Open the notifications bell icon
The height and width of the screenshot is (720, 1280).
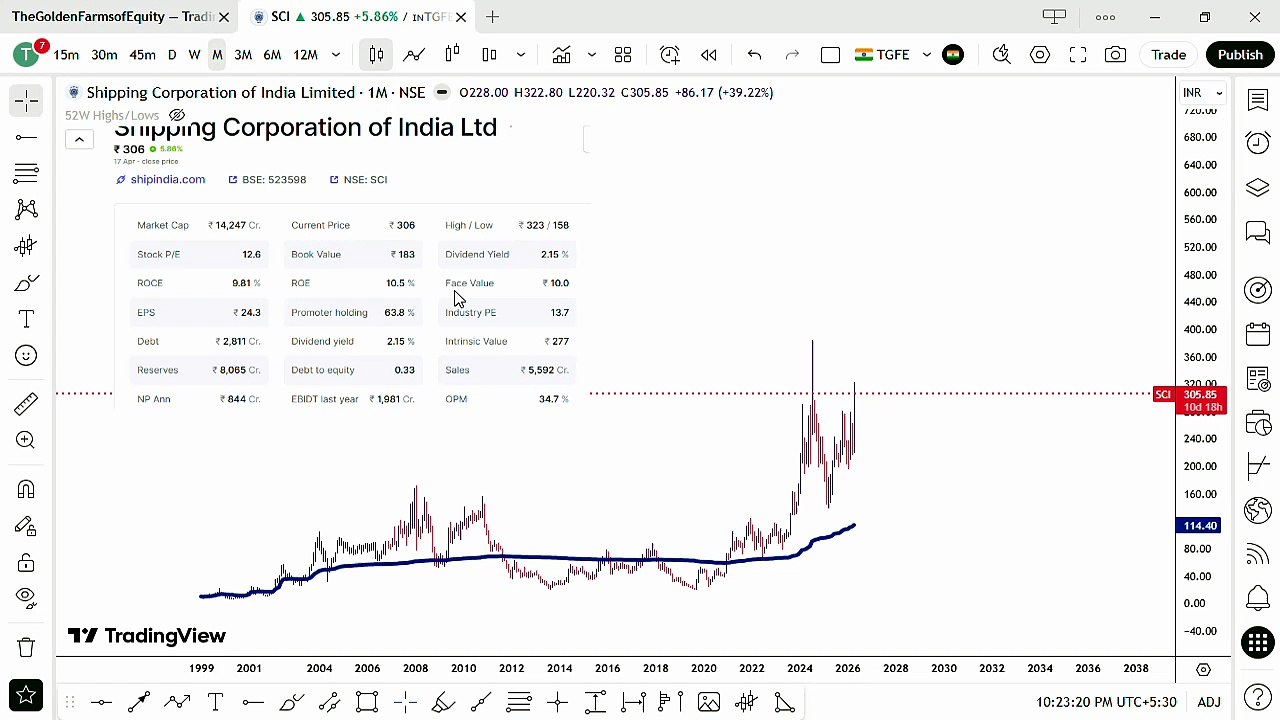1258,598
